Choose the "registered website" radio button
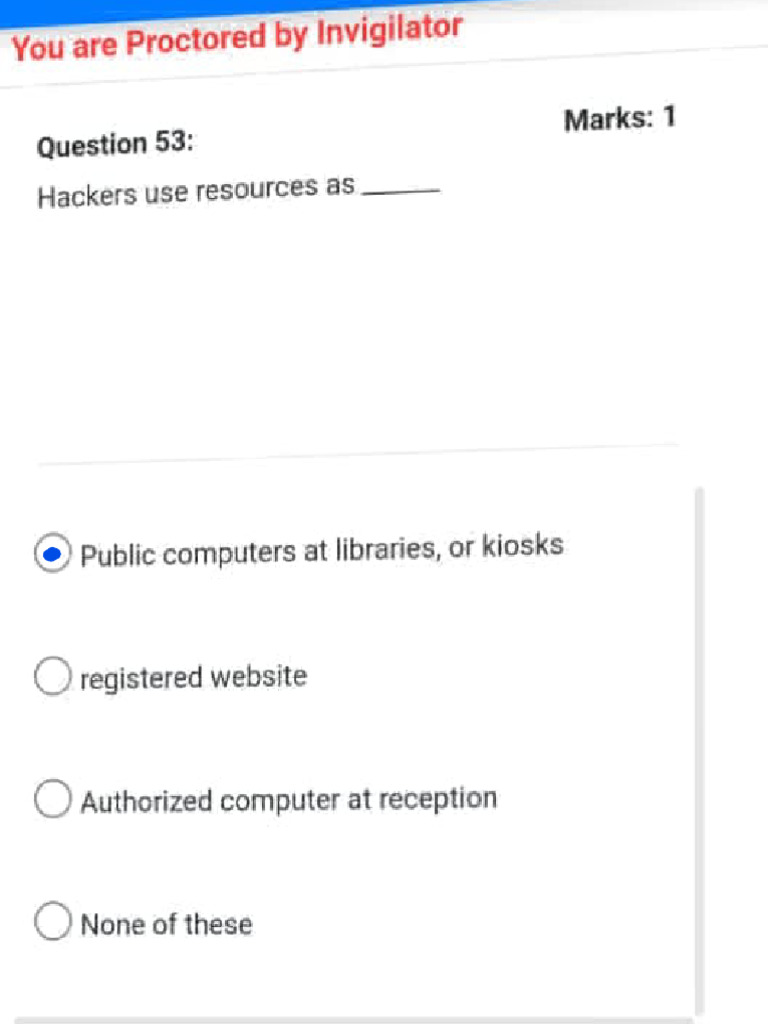 53,677
